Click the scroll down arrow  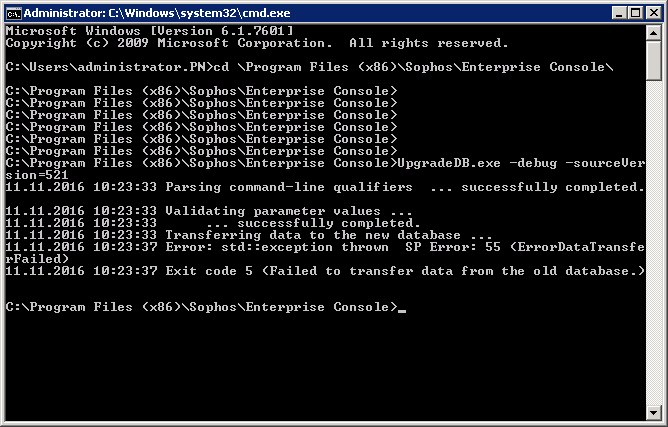653,413
